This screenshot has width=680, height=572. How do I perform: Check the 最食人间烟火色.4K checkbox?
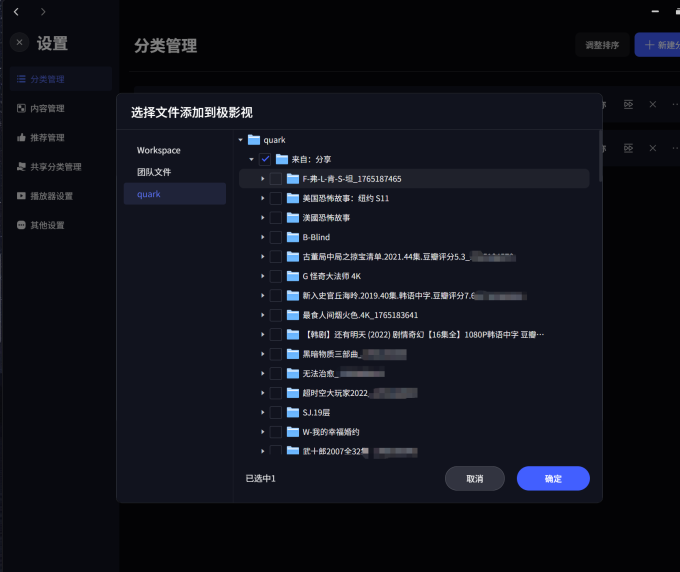tap(276, 315)
